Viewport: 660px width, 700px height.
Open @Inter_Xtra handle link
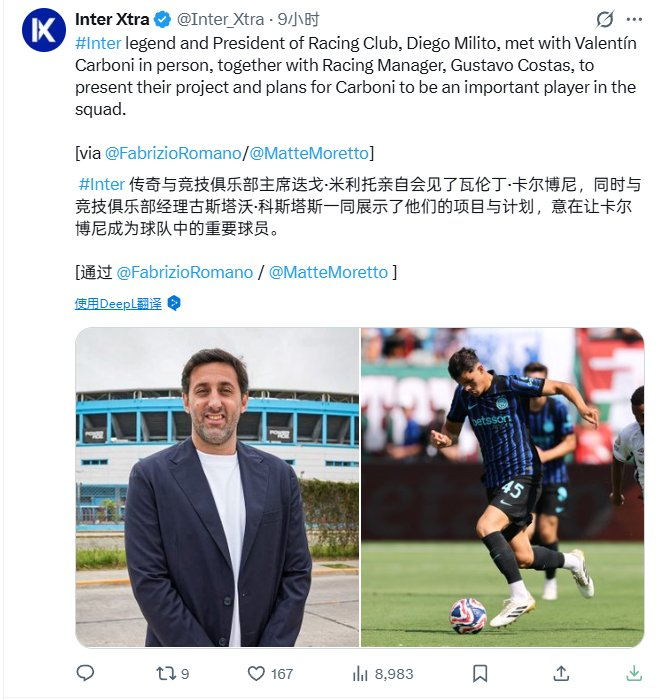pyautogui.click(x=220, y=20)
